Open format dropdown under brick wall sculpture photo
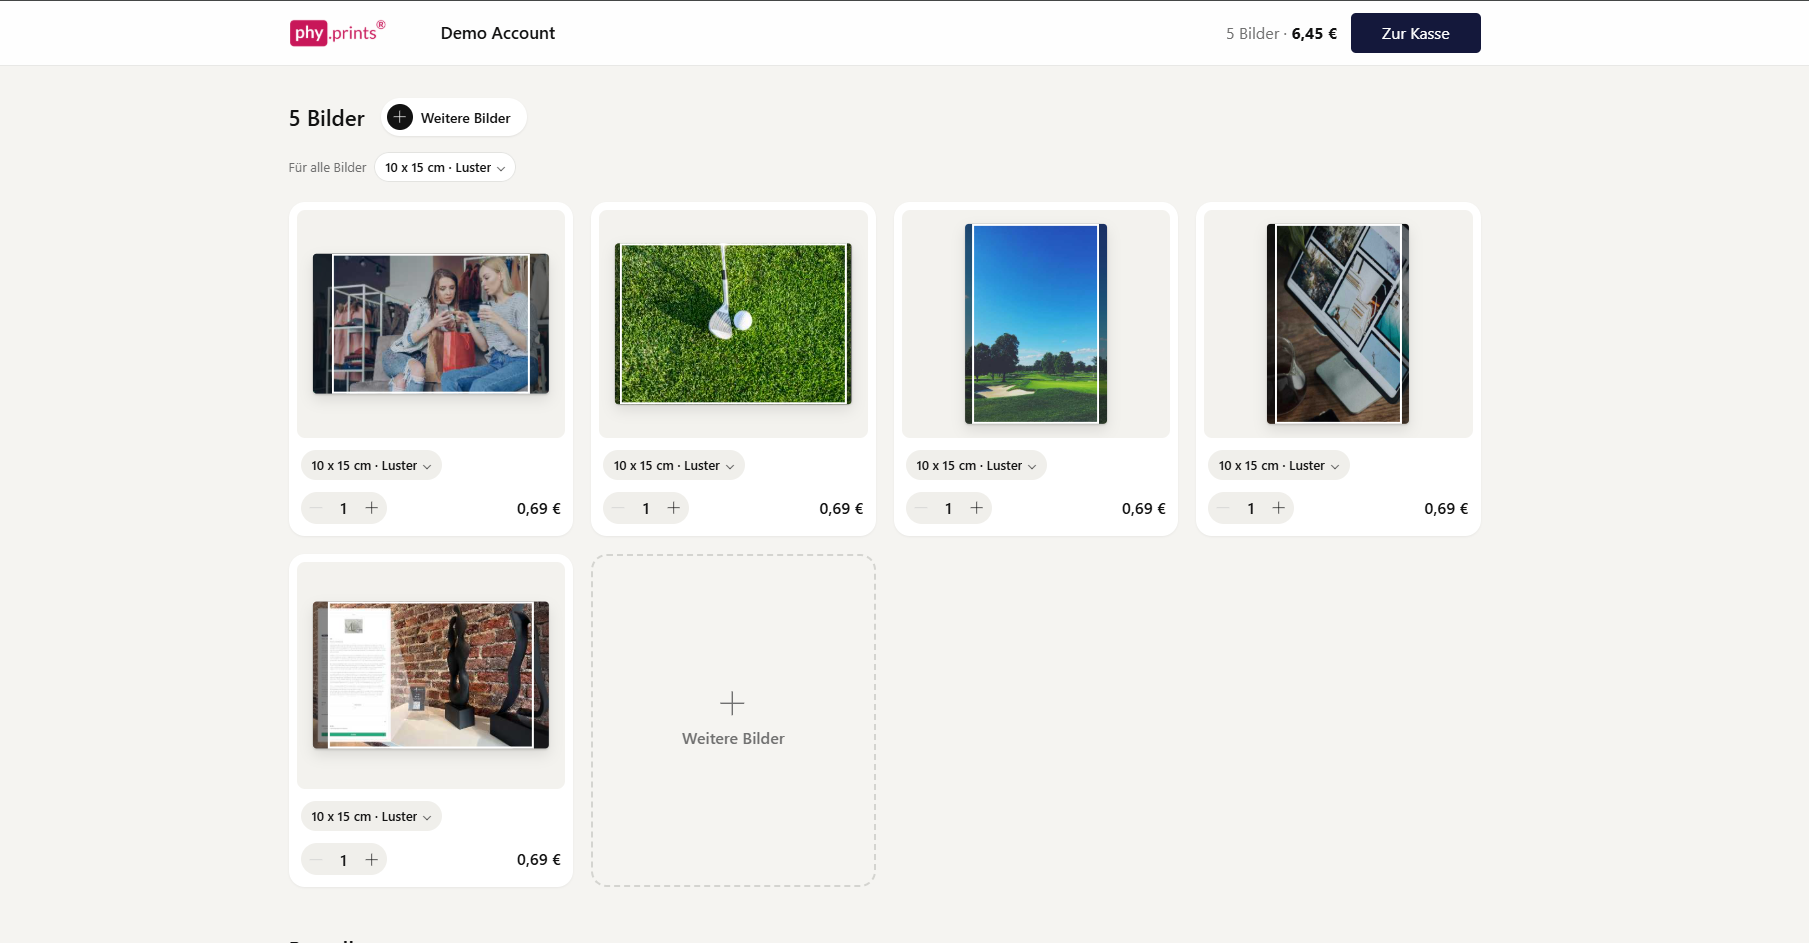The width and height of the screenshot is (1809, 943). coord(371,816)
